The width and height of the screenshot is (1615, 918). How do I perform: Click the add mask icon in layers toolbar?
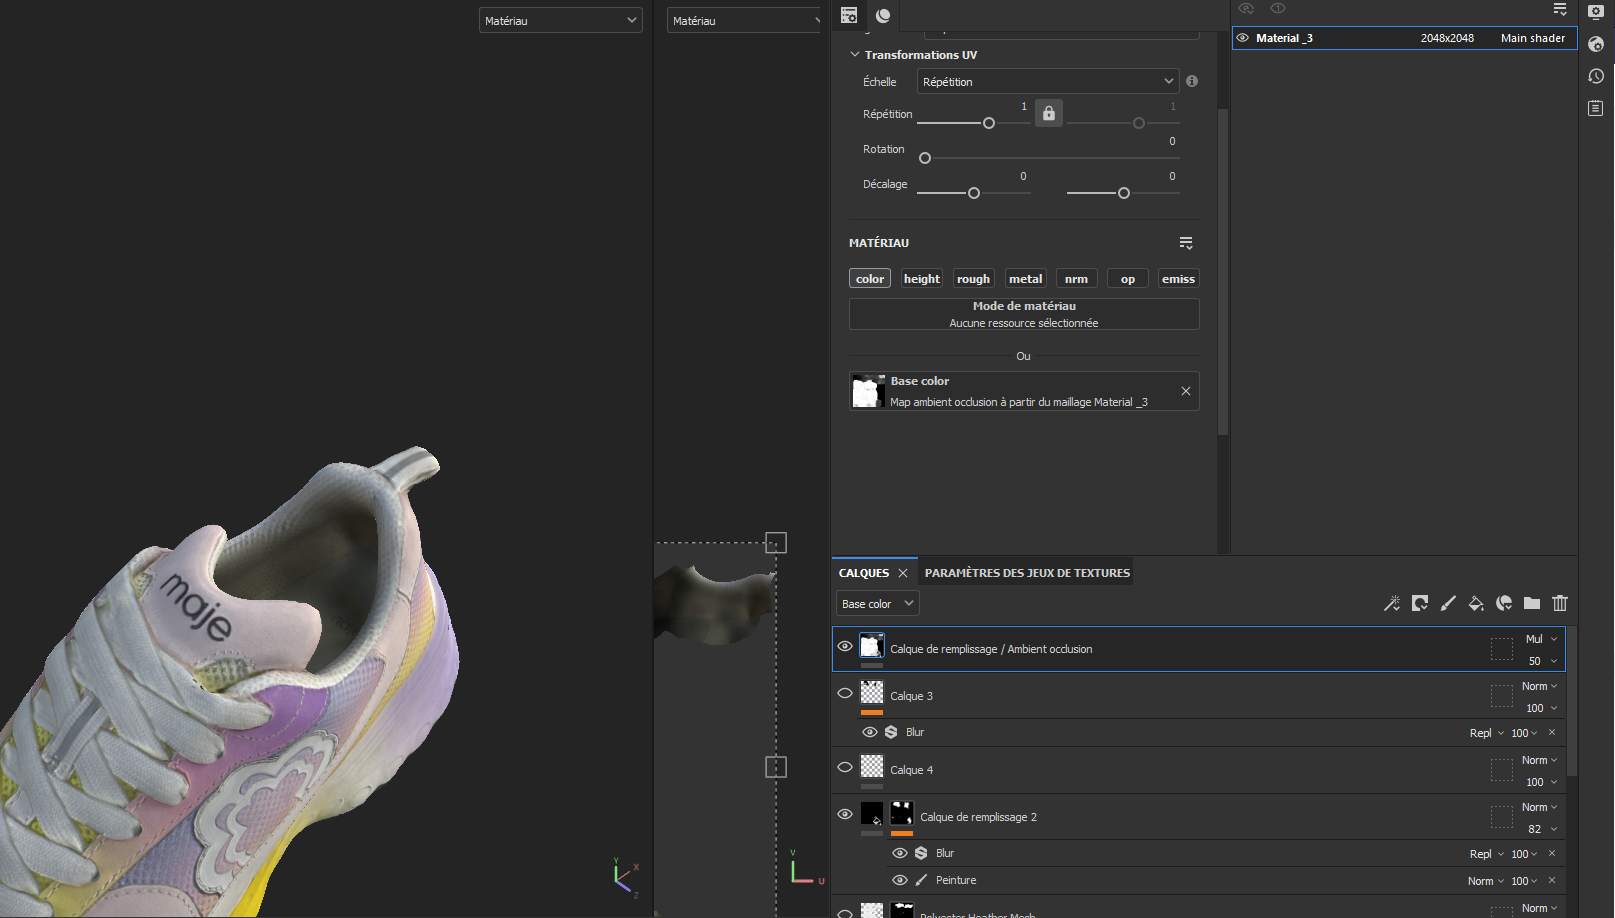point(1419,603)
